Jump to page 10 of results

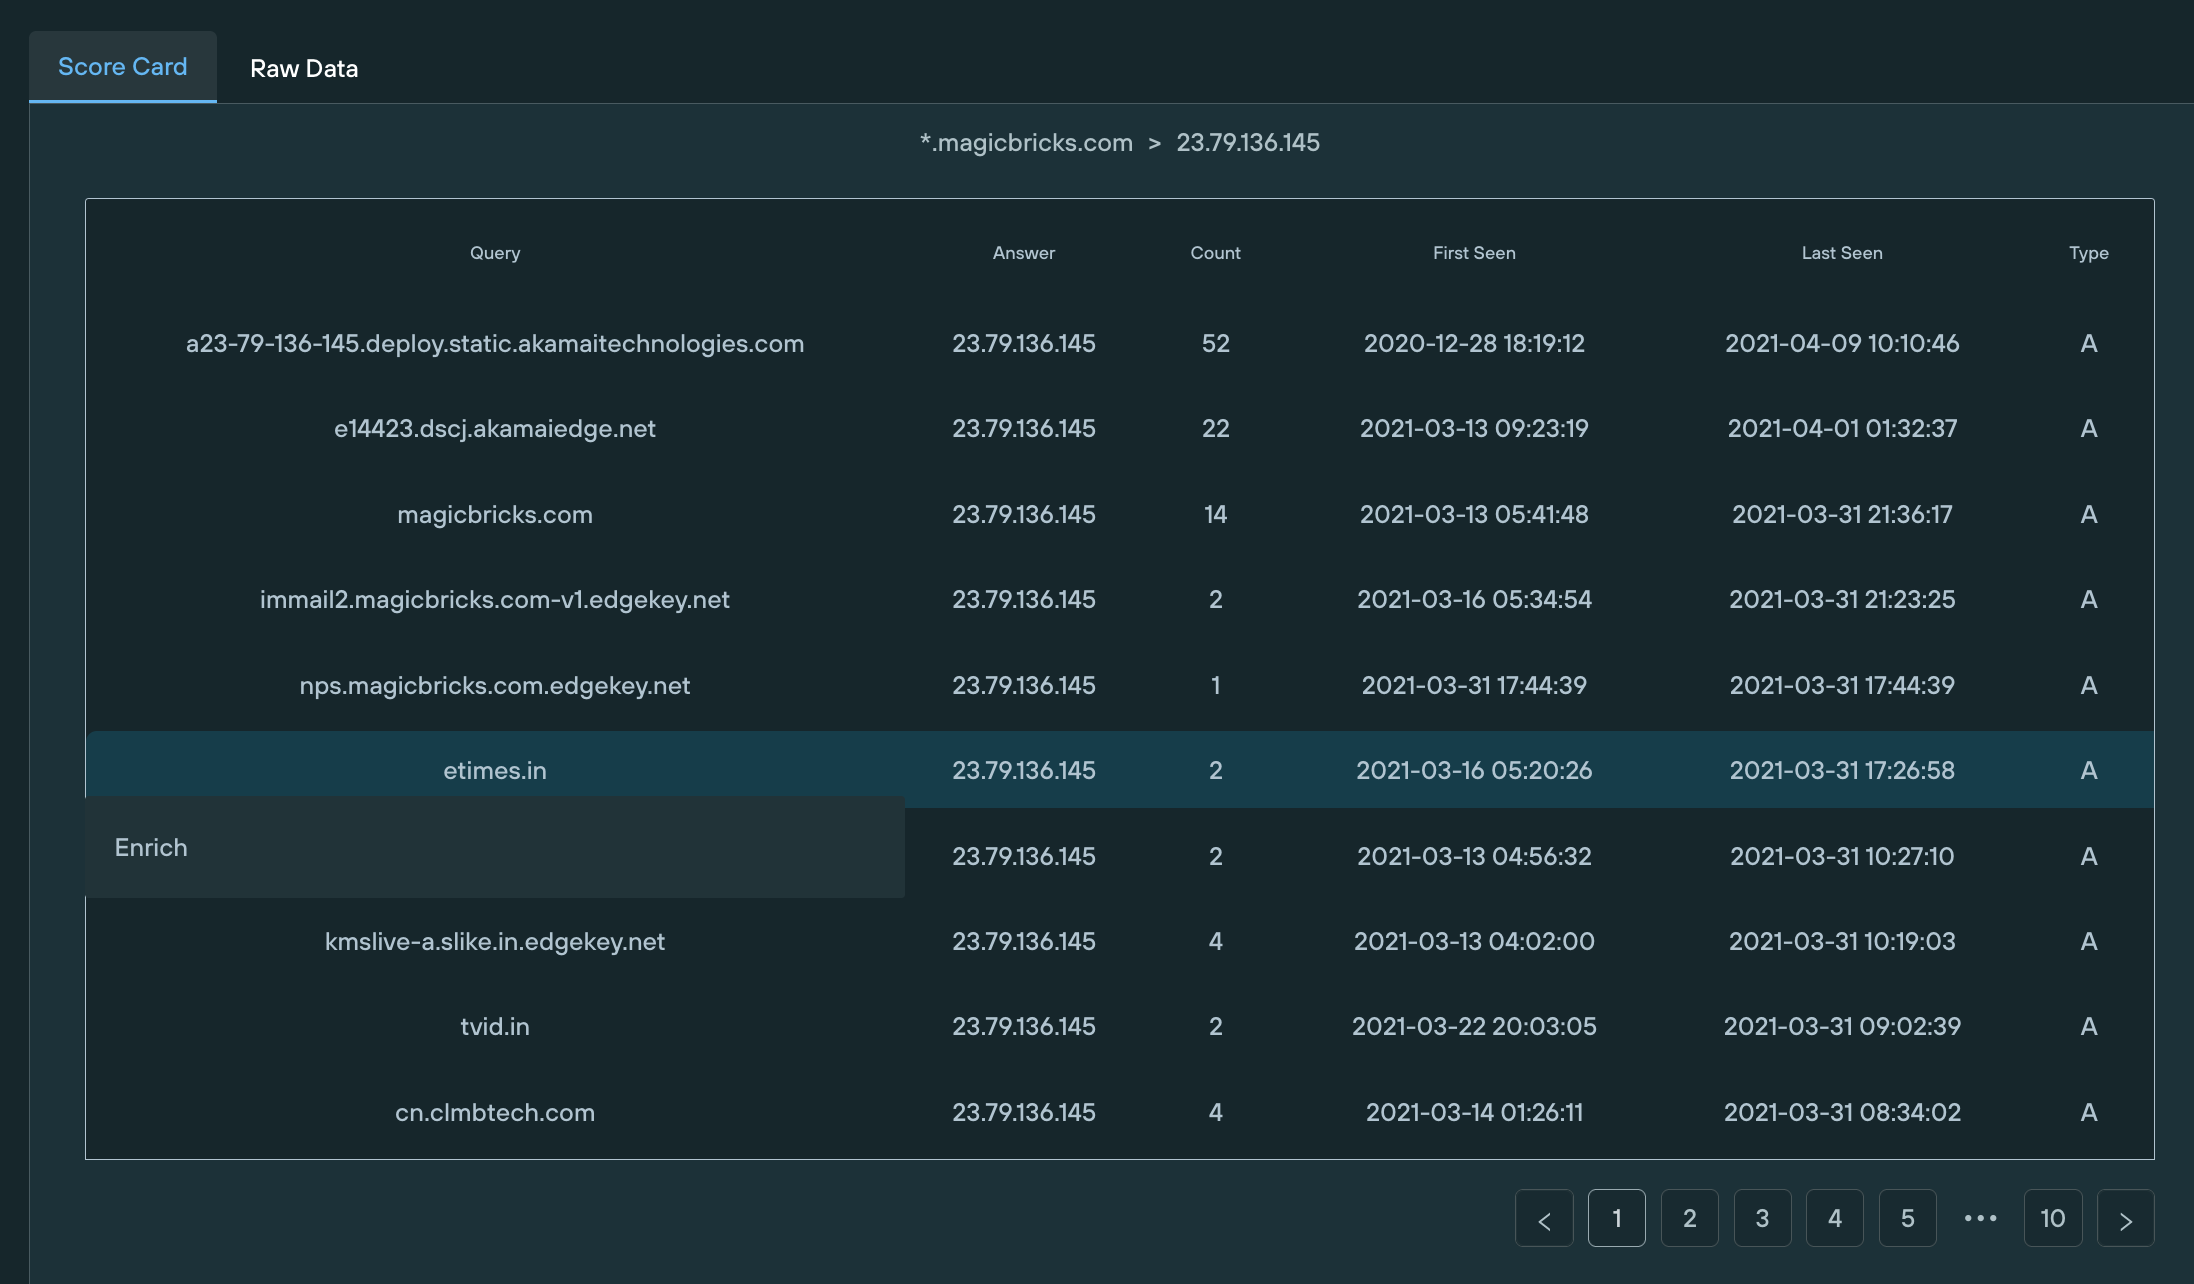2052,1219
